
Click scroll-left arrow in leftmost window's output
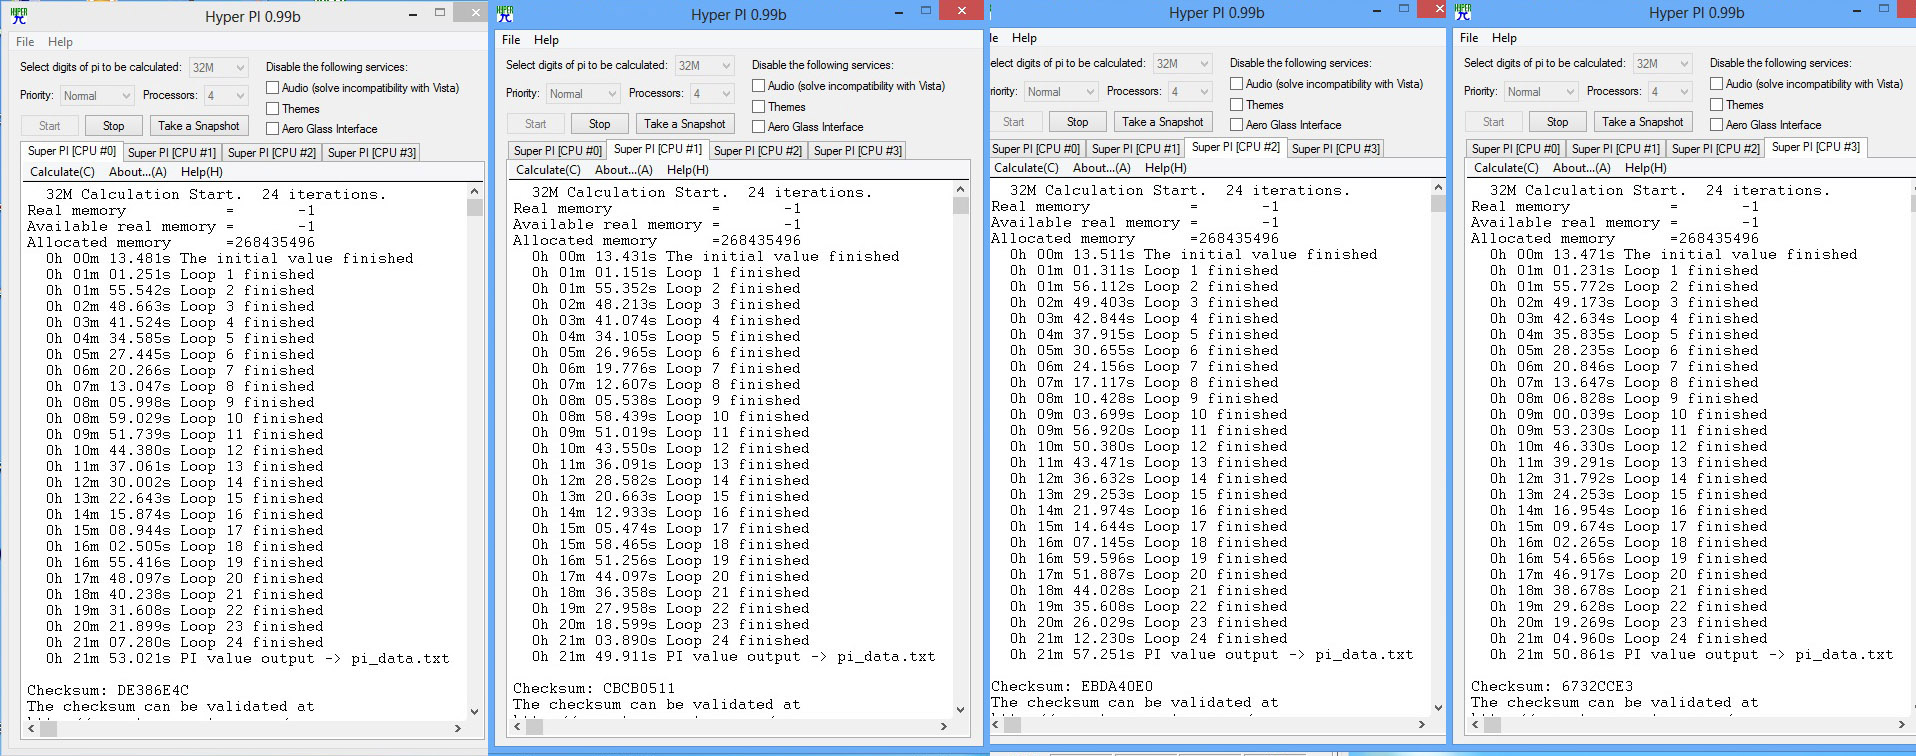pyautogui.click(x=31, y=729)
